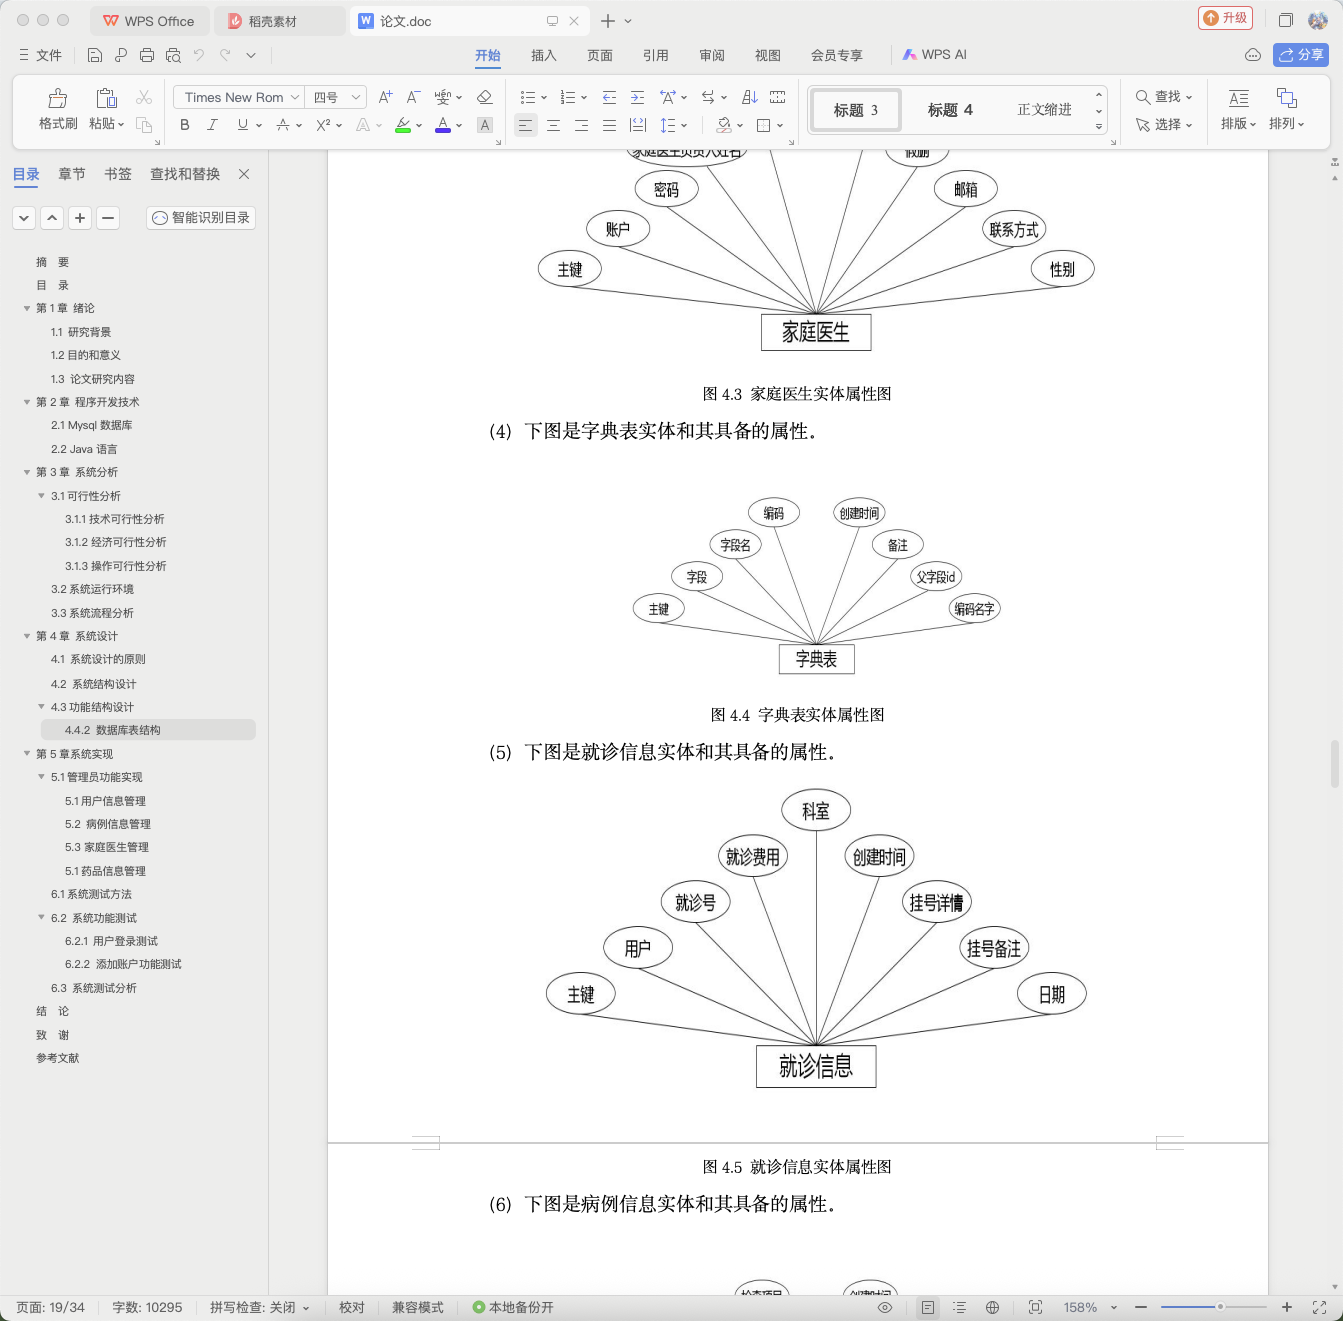
Task: Toggle bold formatting
Action: coord(184,125)
